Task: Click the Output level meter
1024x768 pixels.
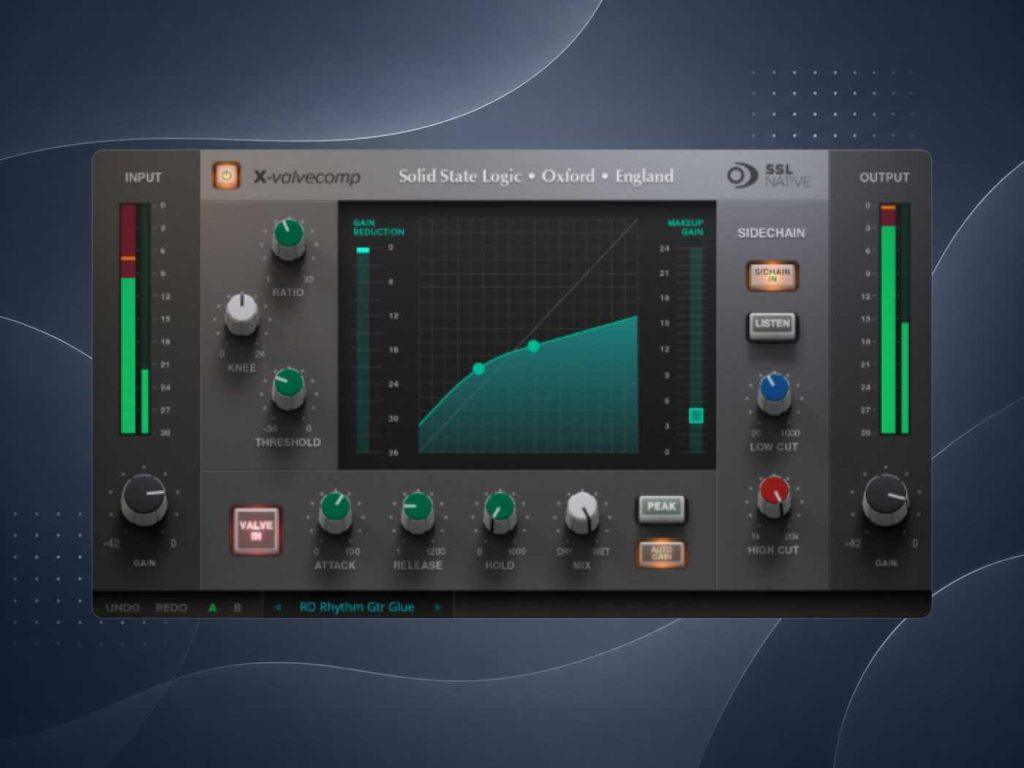Action: coord(895,319)
